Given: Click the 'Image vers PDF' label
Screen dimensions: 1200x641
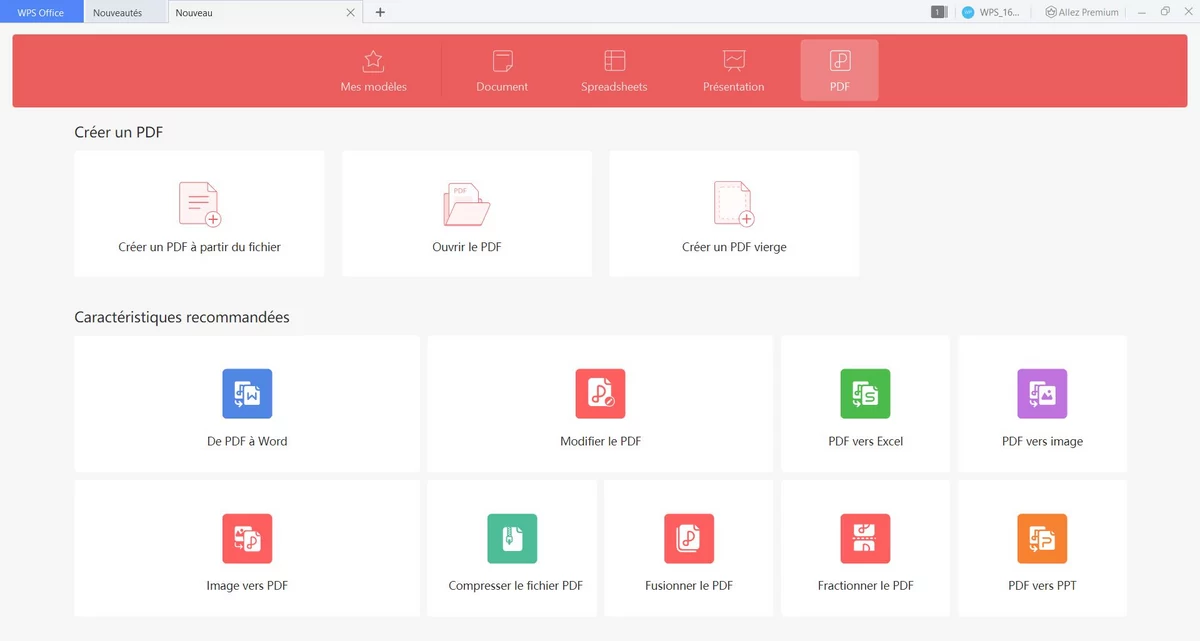Looking at the screenshot, I should (x=247, y=586).
